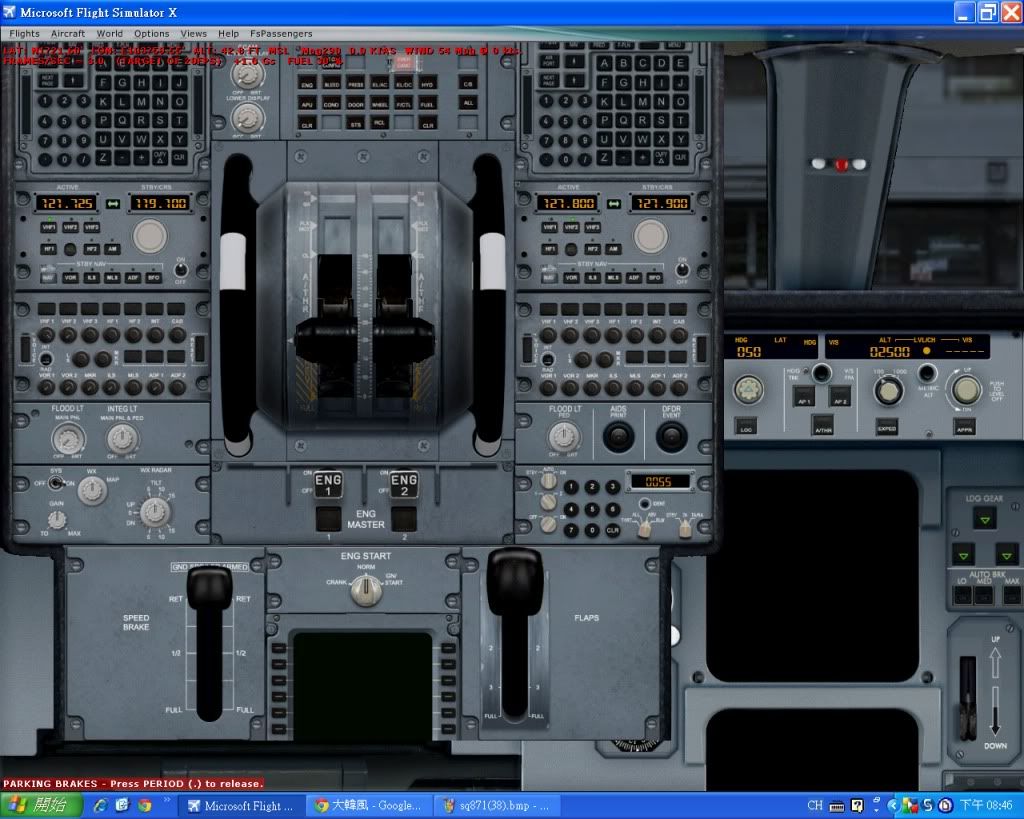Open the Views menu
Image resolution: width=1024 pixels, height=819 pixels.
(x=193, y=33)
